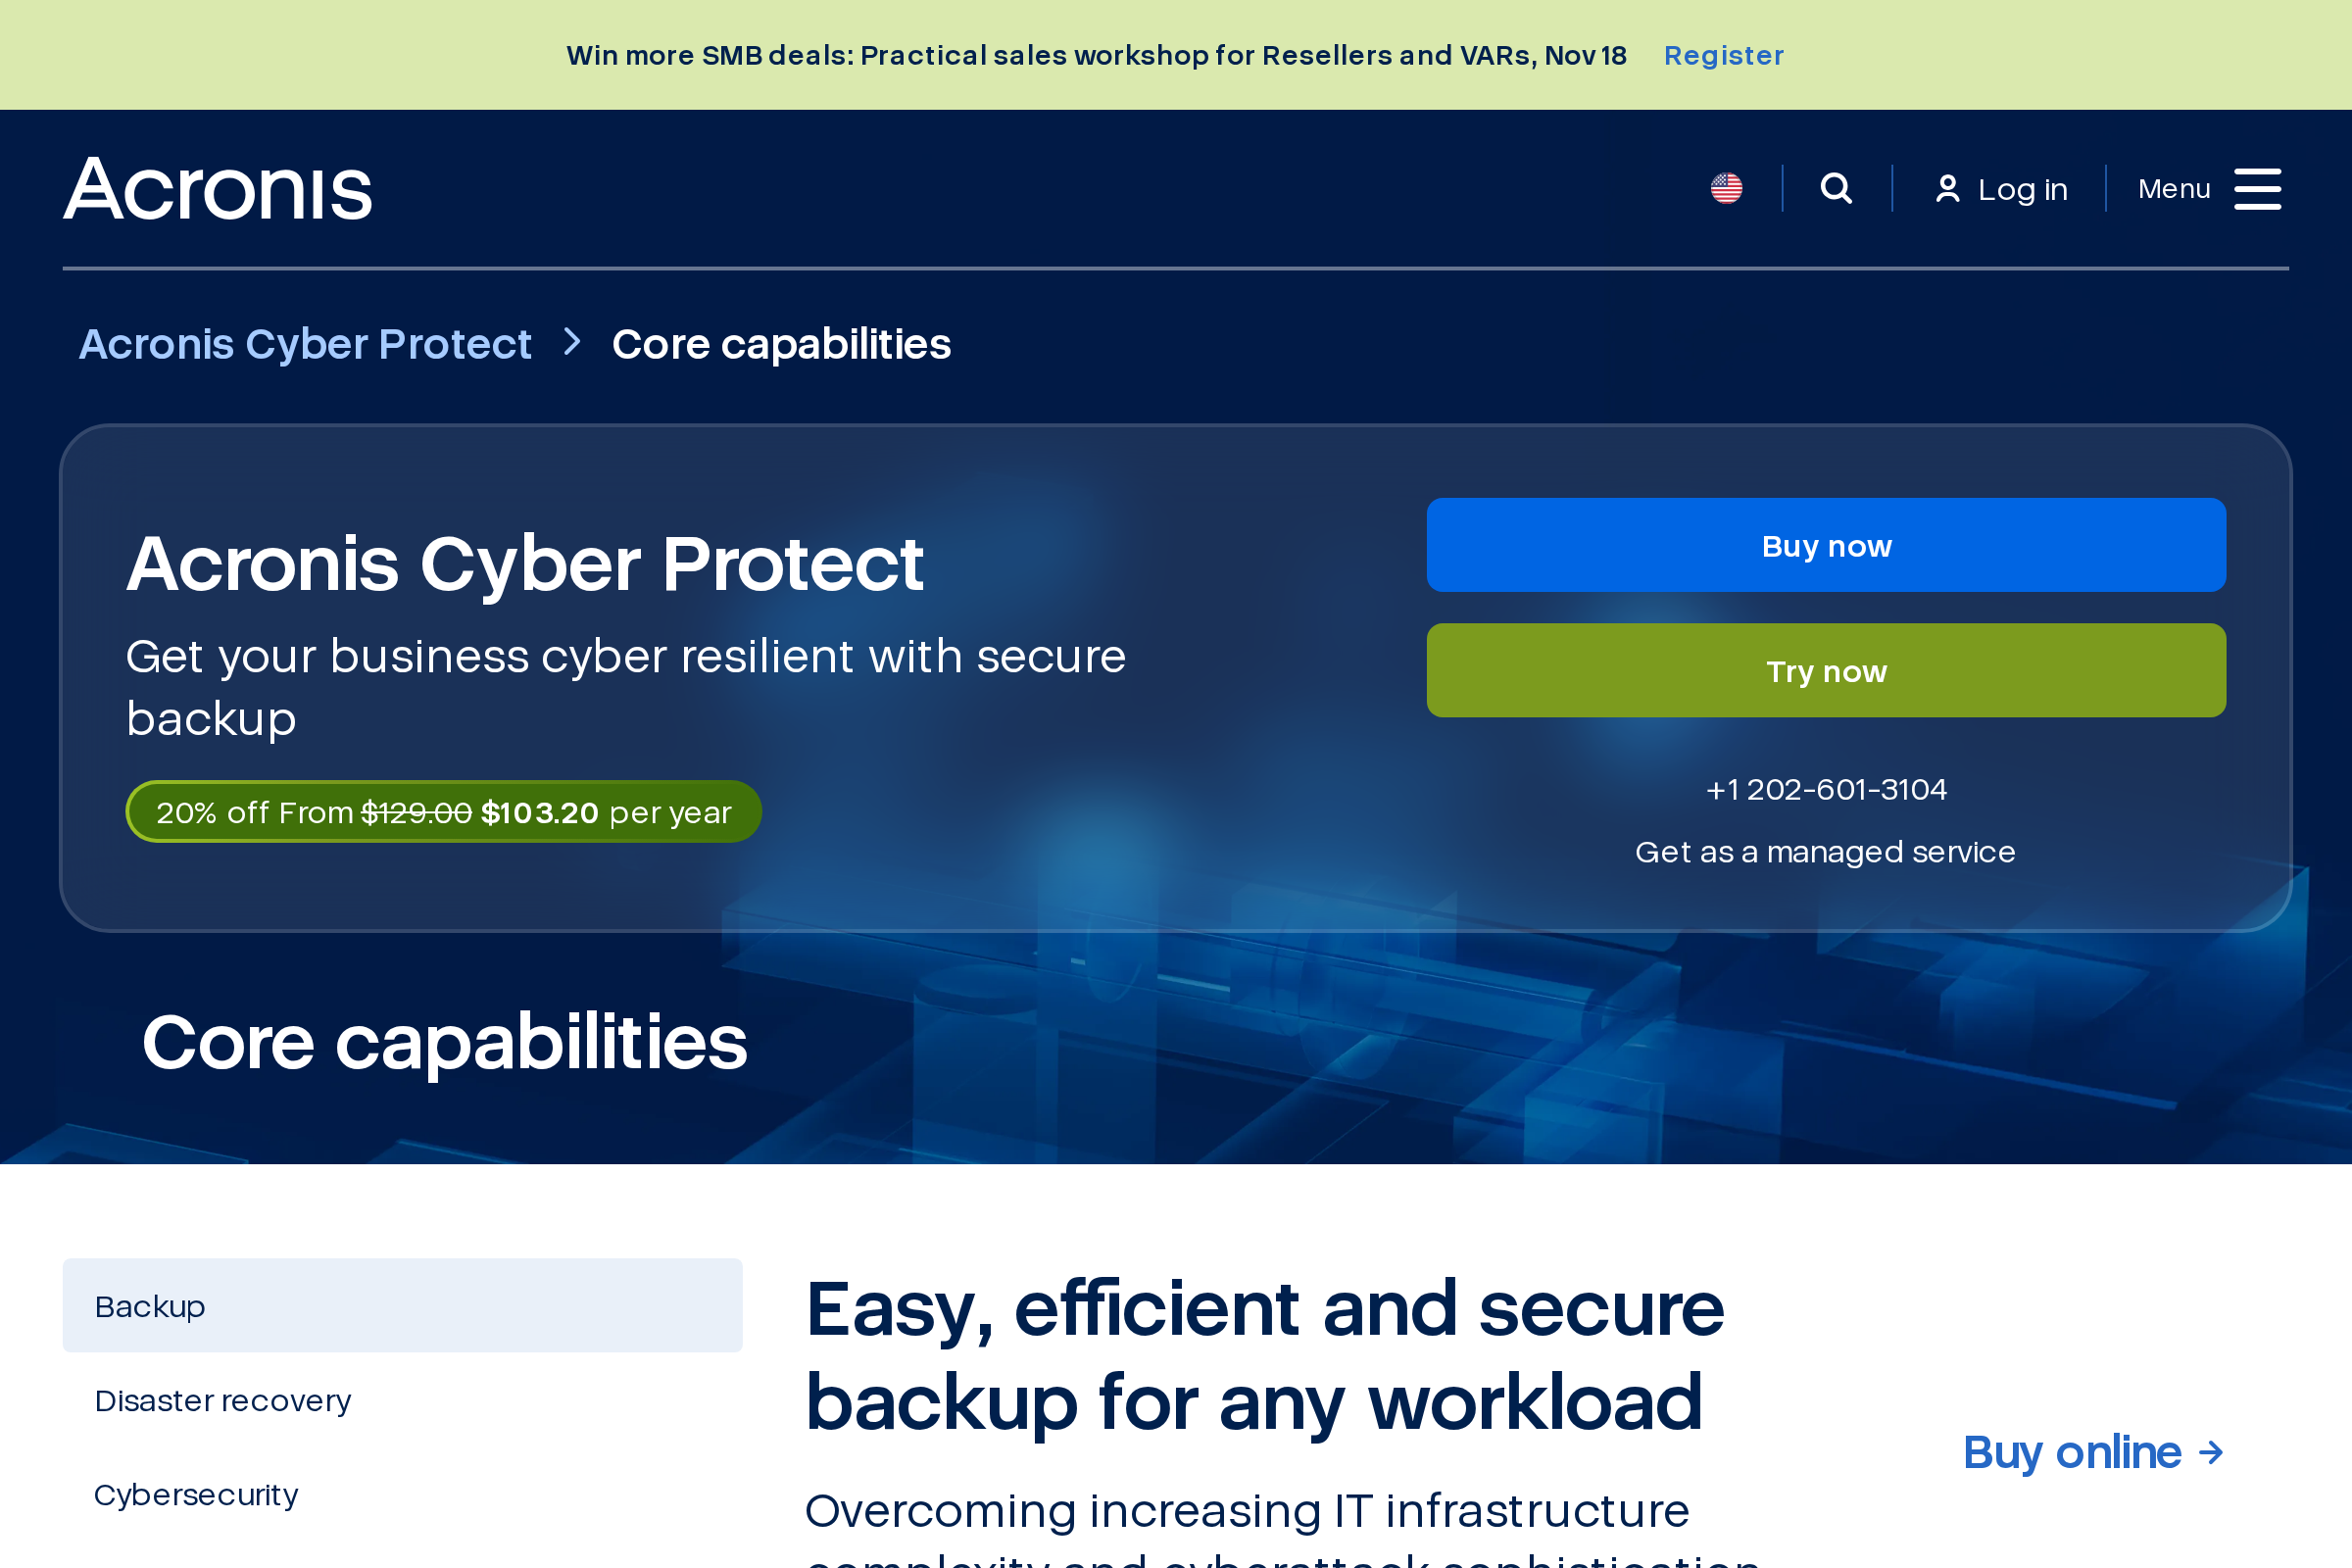Image resolution: width=2352 pixels, height=1568 pixels.
Task: Click the green Try now button
Action: (x=1826, y=671)
